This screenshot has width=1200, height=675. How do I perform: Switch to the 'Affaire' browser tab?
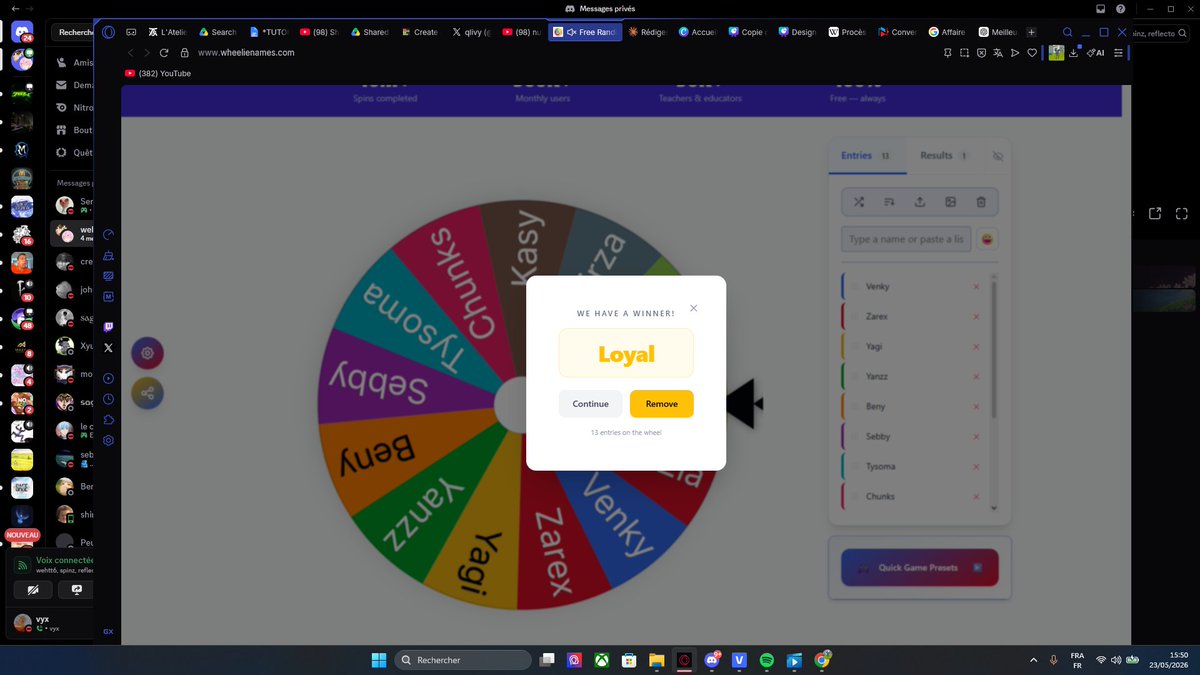tap(946, 32)
